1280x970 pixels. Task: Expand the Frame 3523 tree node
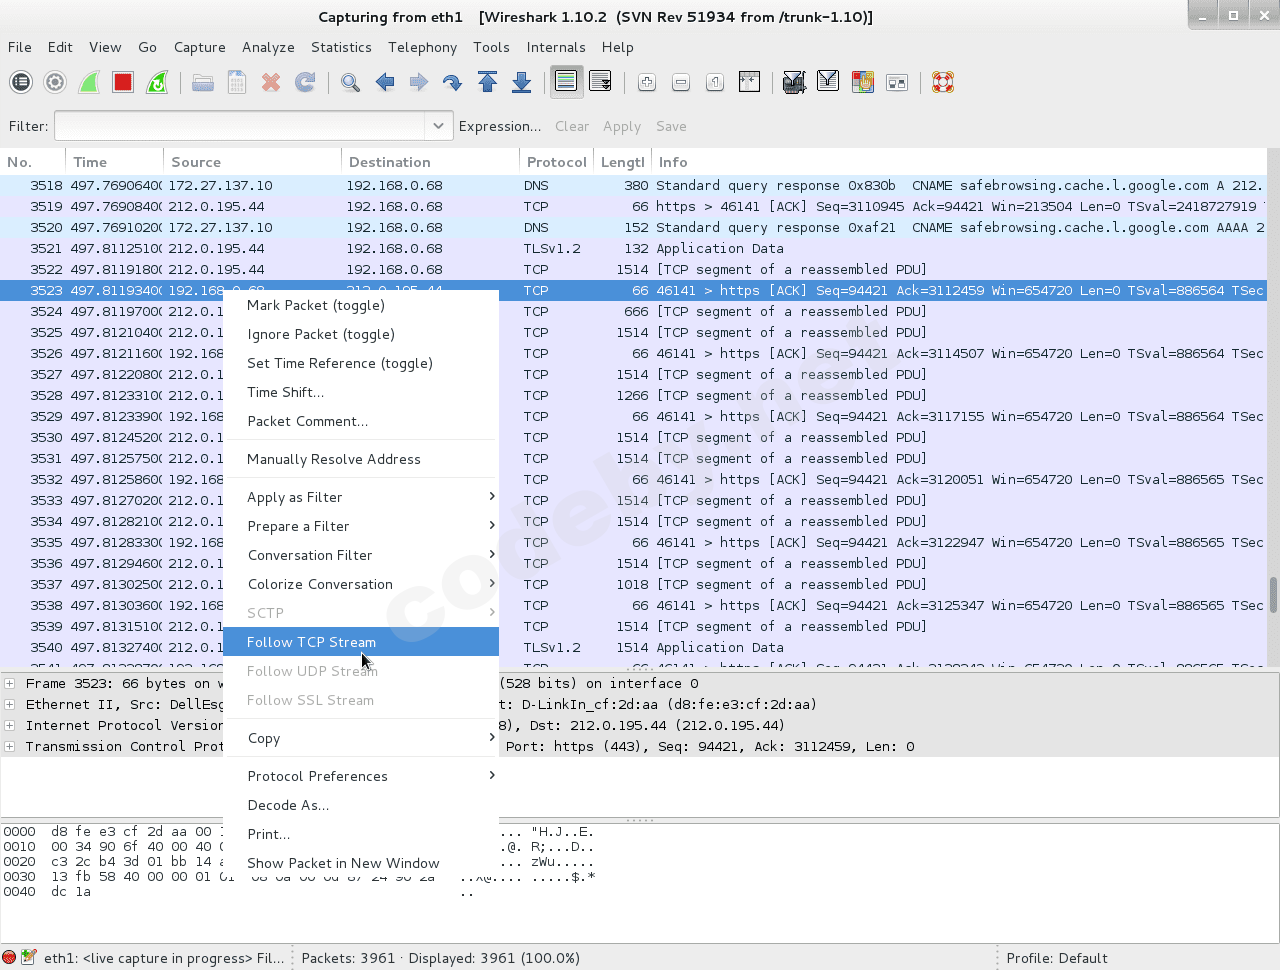coord(10,684)
